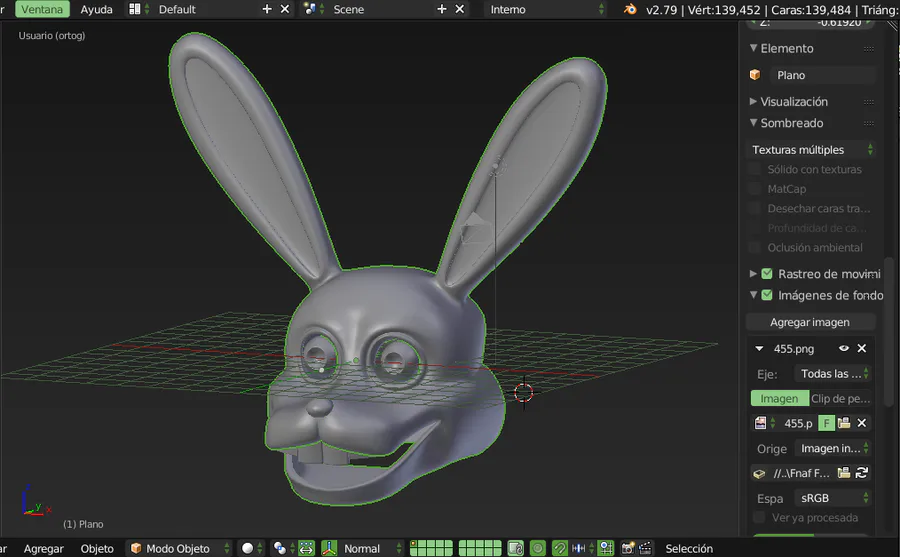The width and height of the screenshot is (900, 557).
Task: Hide the 455.png background image
Action: pyautogui.click(x=844, y=348)
